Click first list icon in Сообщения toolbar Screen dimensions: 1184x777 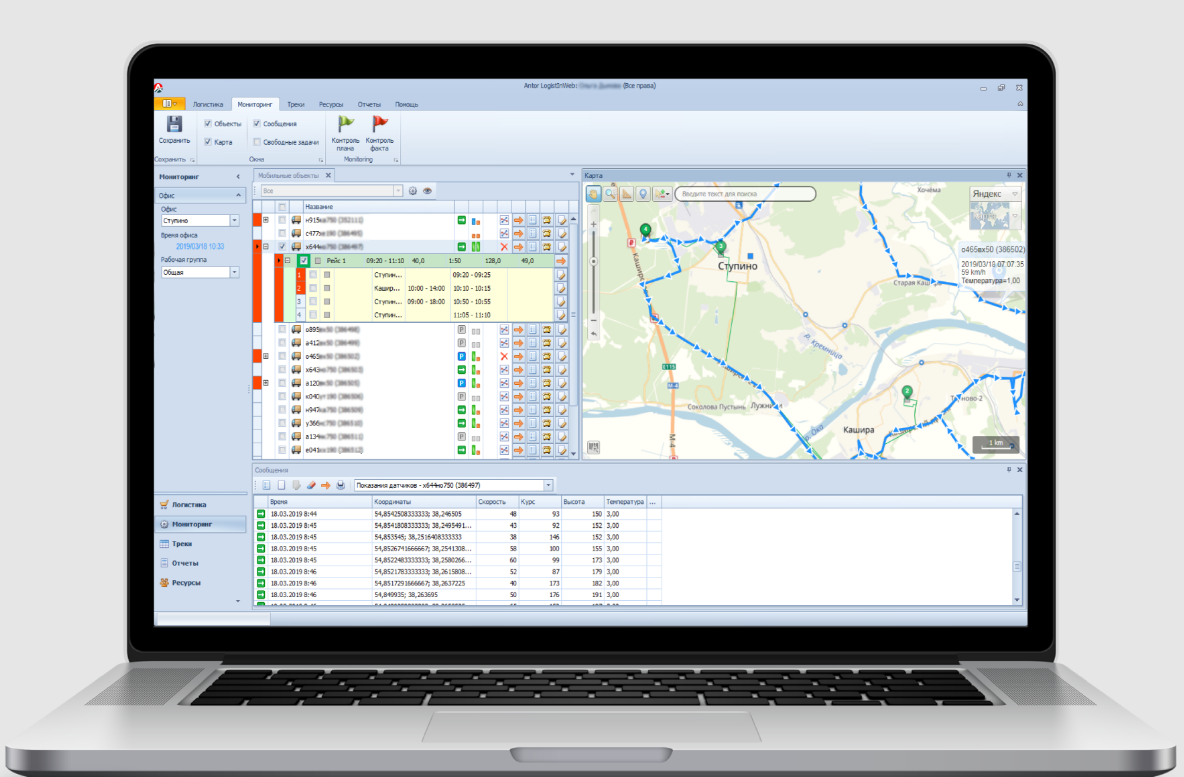267,486
